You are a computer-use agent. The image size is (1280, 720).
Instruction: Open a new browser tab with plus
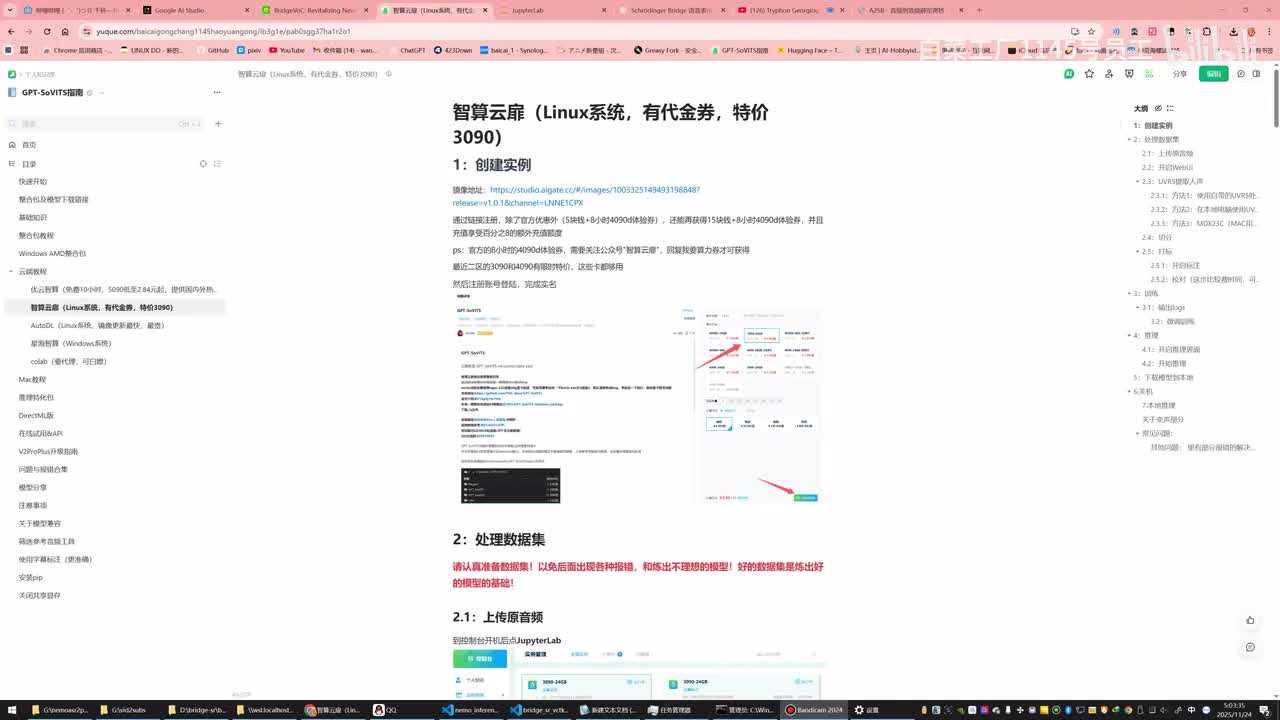pyautogui.click(x=979, y=10)
